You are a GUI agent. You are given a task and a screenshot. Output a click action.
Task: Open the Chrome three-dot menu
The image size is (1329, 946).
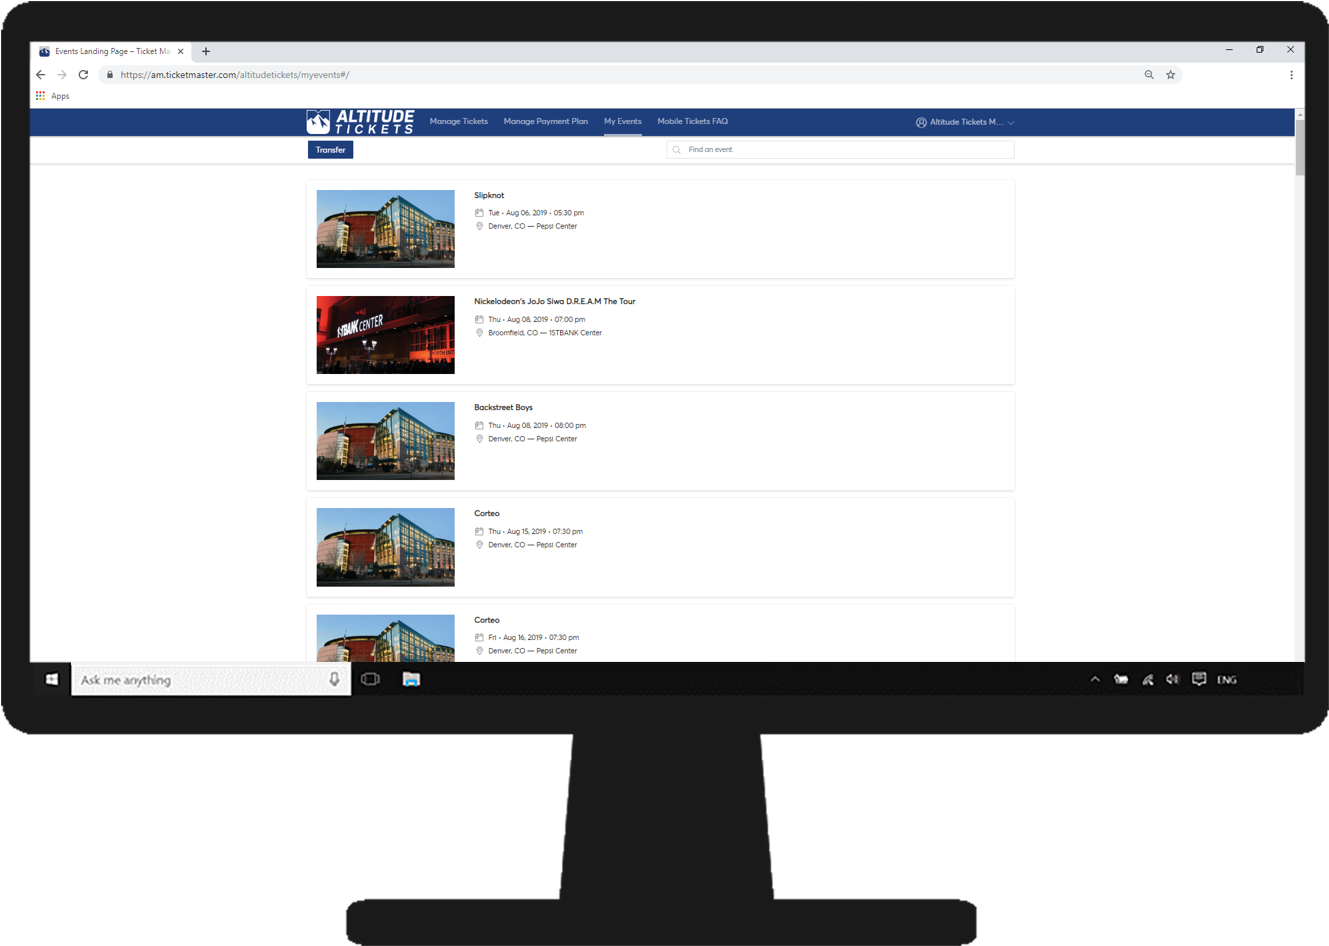1291,75
